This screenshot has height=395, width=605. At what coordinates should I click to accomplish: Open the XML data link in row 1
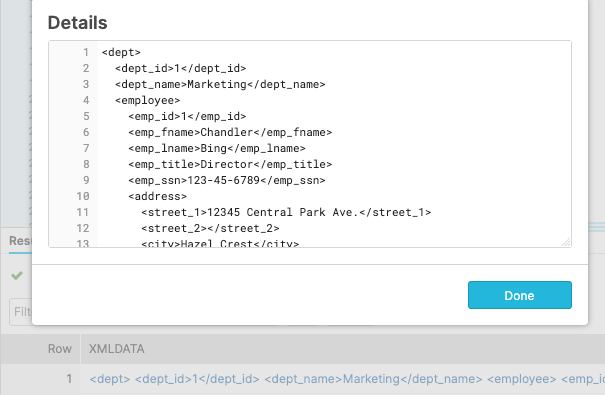coord(347,379)
